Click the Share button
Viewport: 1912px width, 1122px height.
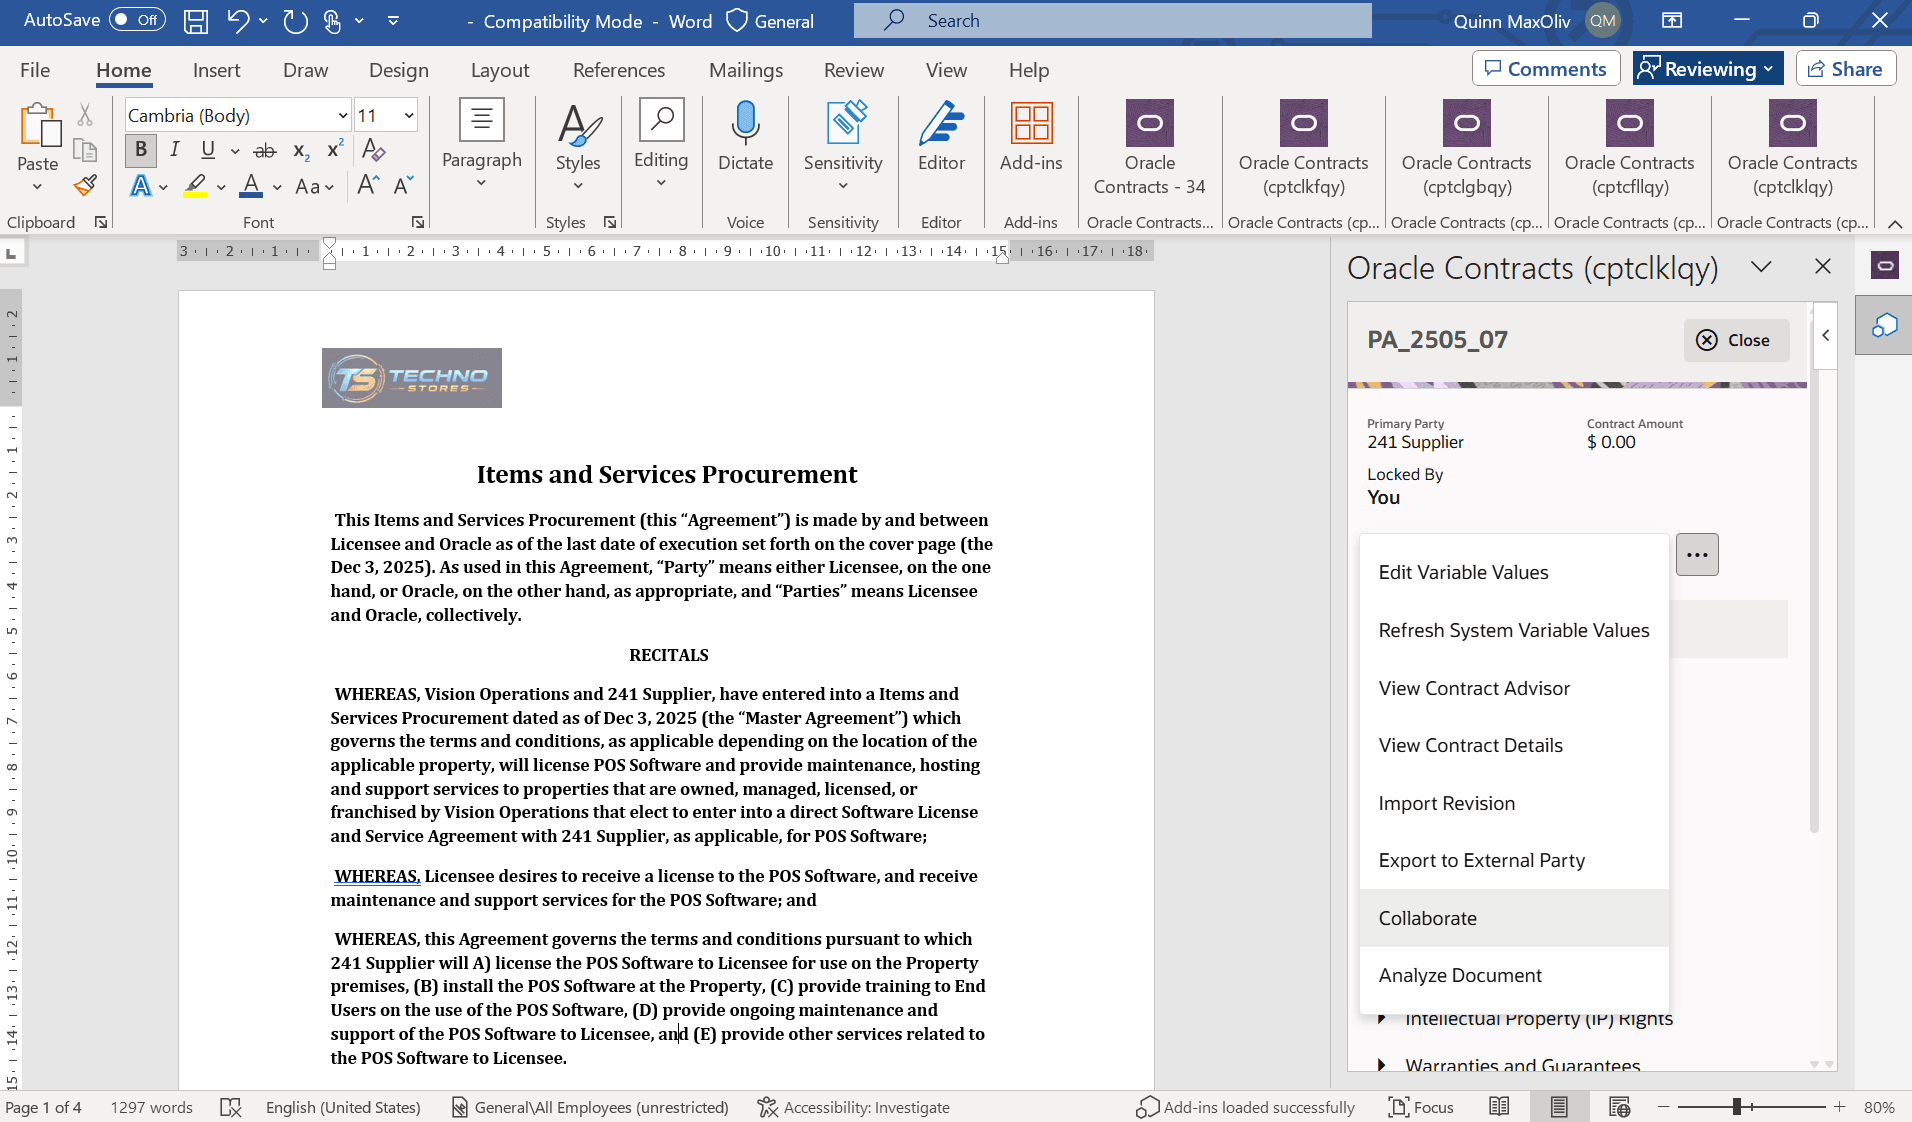point(1845,69)
